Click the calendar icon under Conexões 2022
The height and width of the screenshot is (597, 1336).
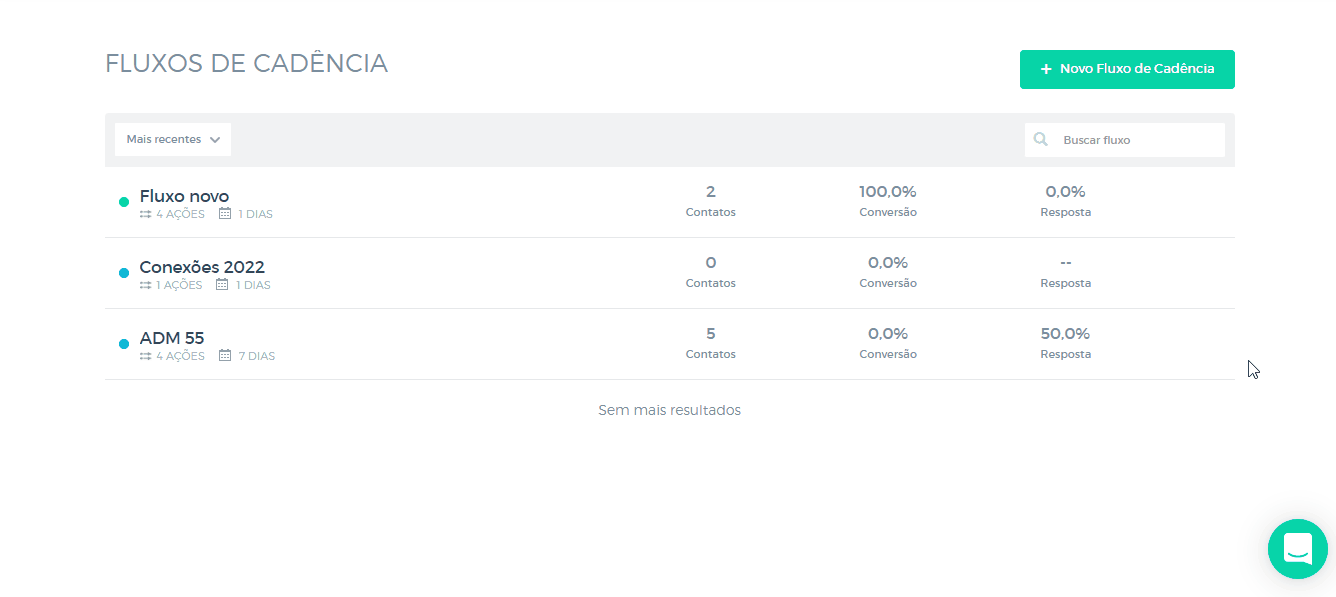(x=222, y=285)
